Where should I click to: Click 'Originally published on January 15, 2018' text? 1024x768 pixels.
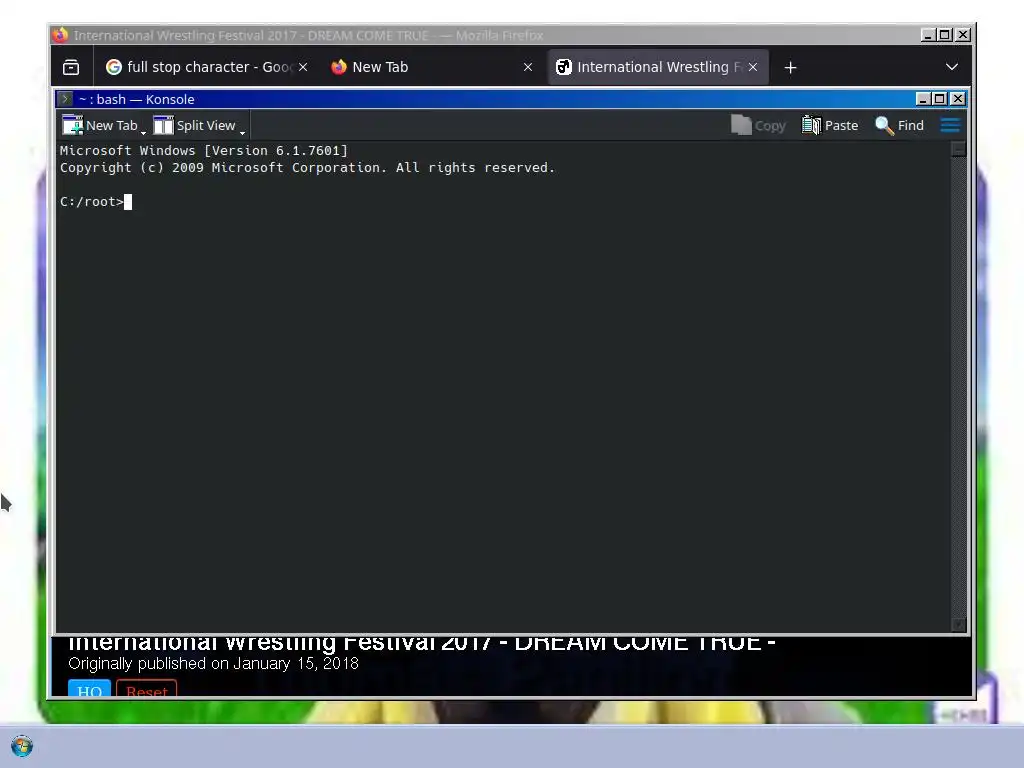point(214,664)
